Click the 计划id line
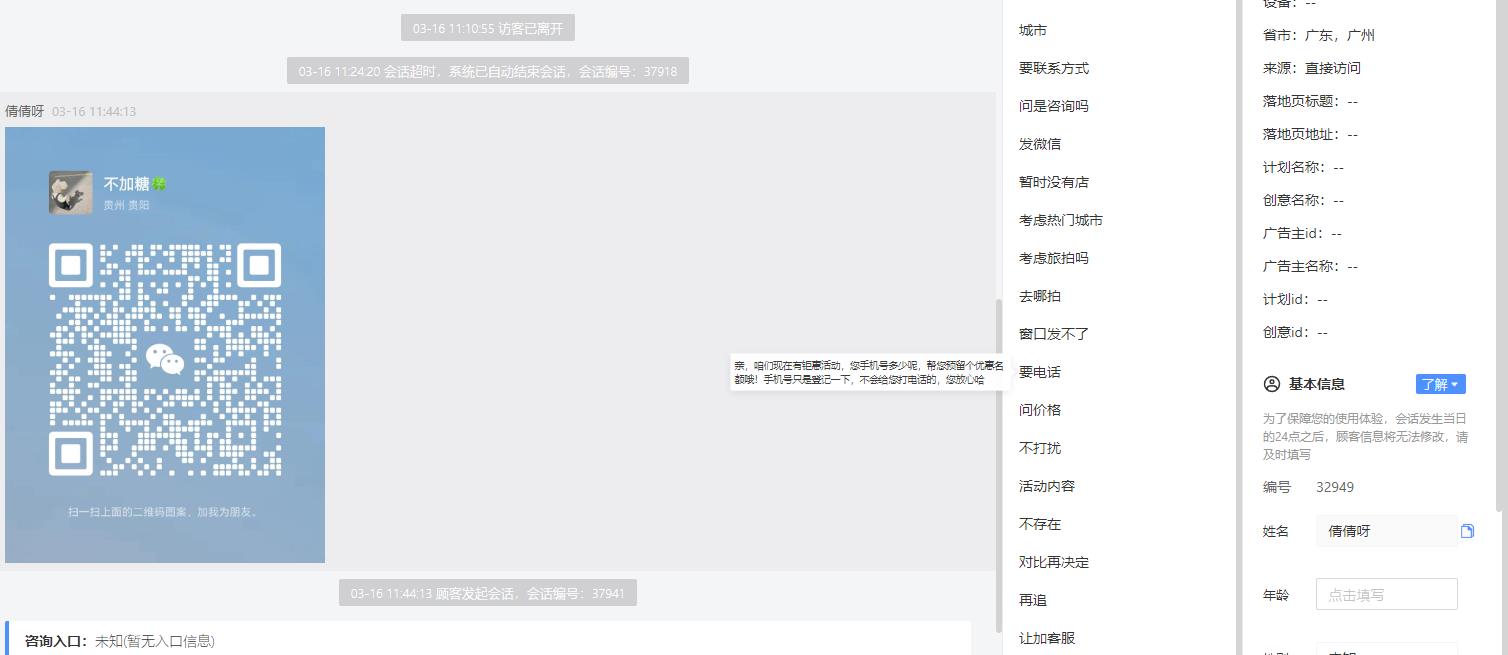The image size is (1508, 655). 1295,299
